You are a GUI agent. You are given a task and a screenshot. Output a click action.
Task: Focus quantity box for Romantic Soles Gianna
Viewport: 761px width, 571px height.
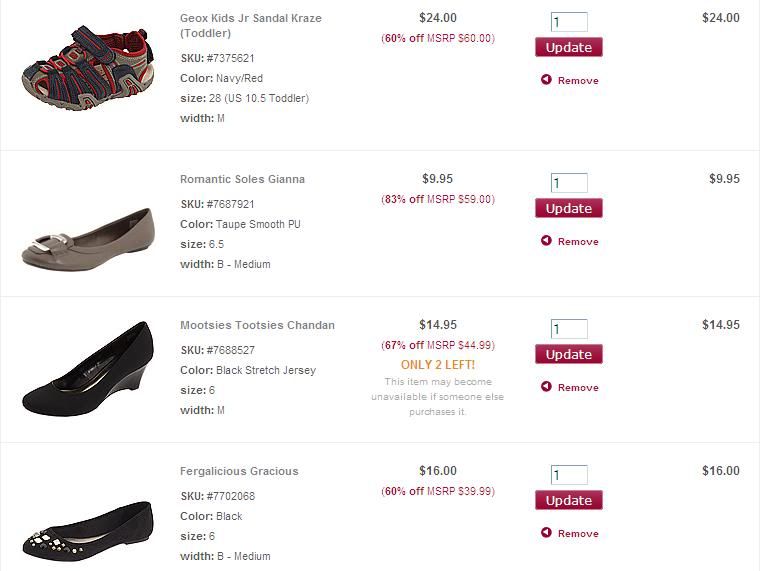pos(569,183)
